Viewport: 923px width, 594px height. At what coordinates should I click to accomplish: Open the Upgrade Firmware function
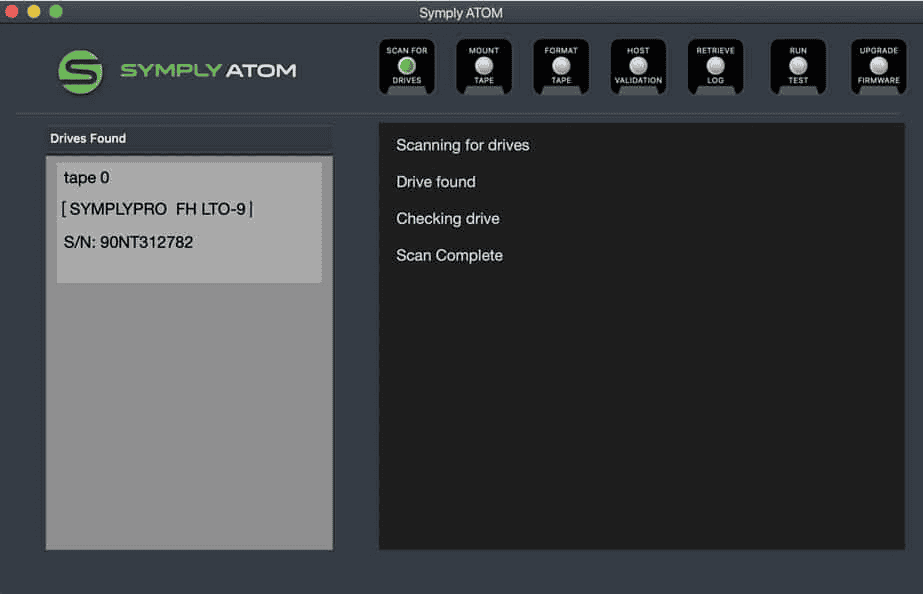[878, 66]
